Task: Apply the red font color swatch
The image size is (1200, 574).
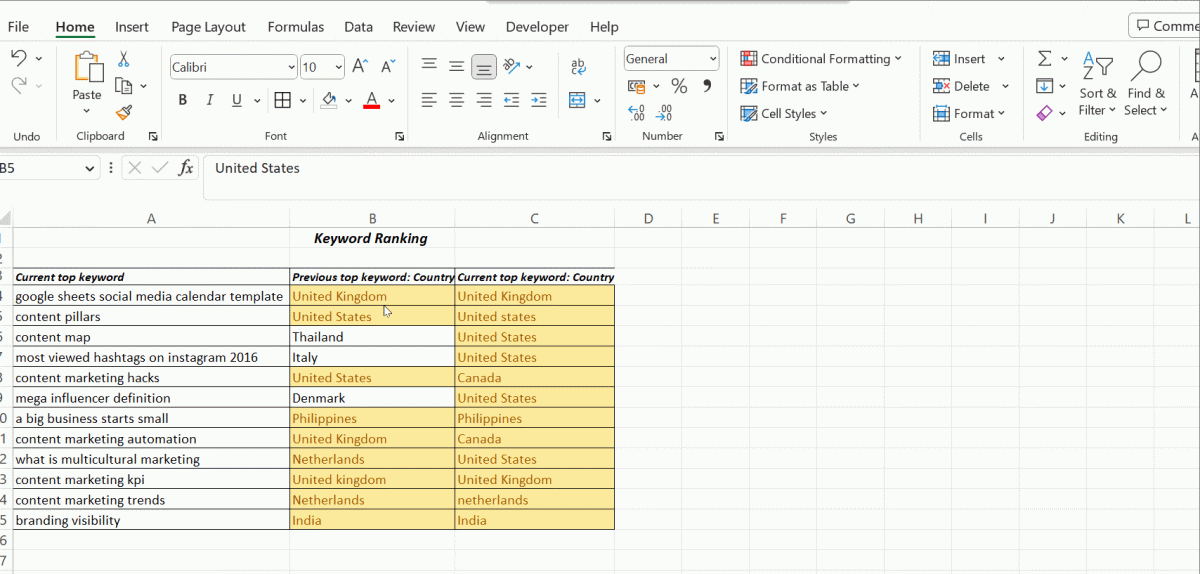Action: tap(371, 100)
